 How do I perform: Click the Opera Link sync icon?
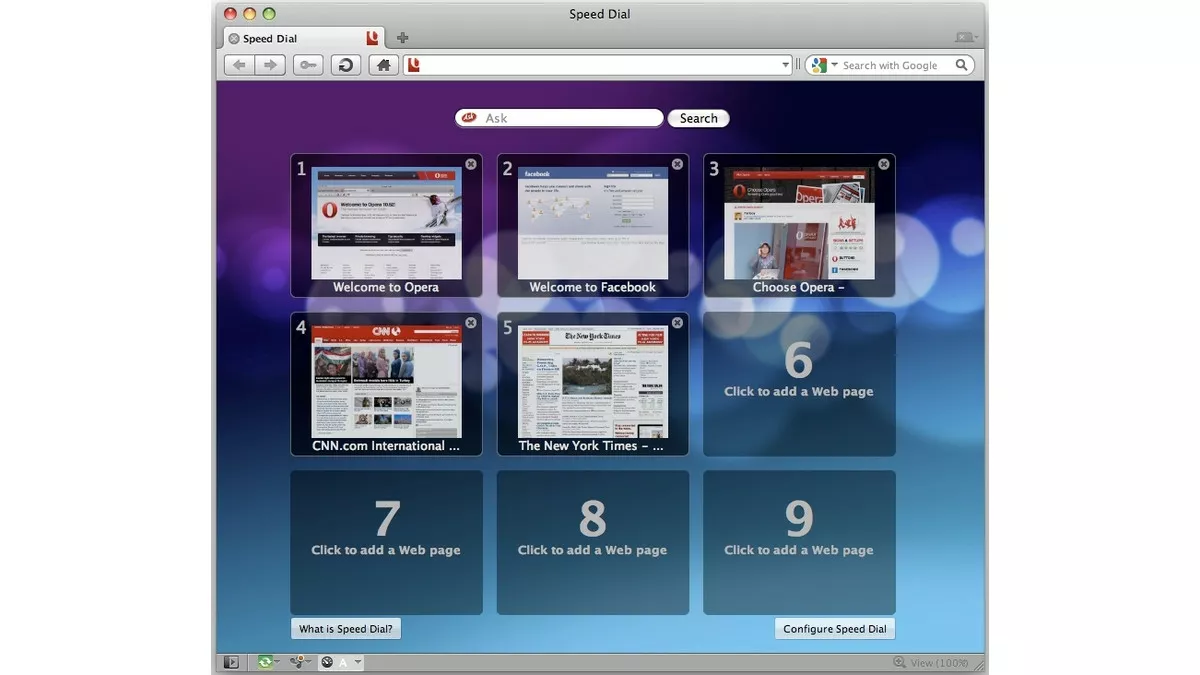(x=266, y=662)
